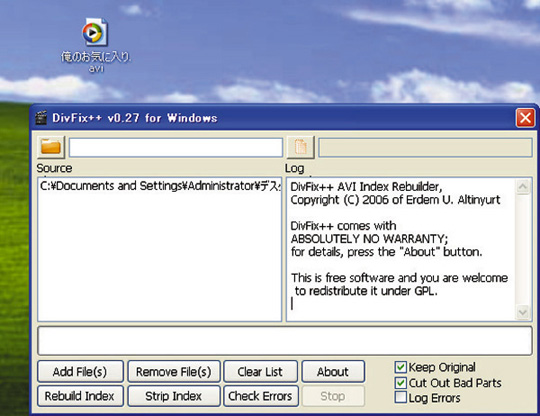Image resolution: width=540 pixels, height=416 pixels.
Task: Click the grayed-out Stop button
Action: tap(333, 396)
